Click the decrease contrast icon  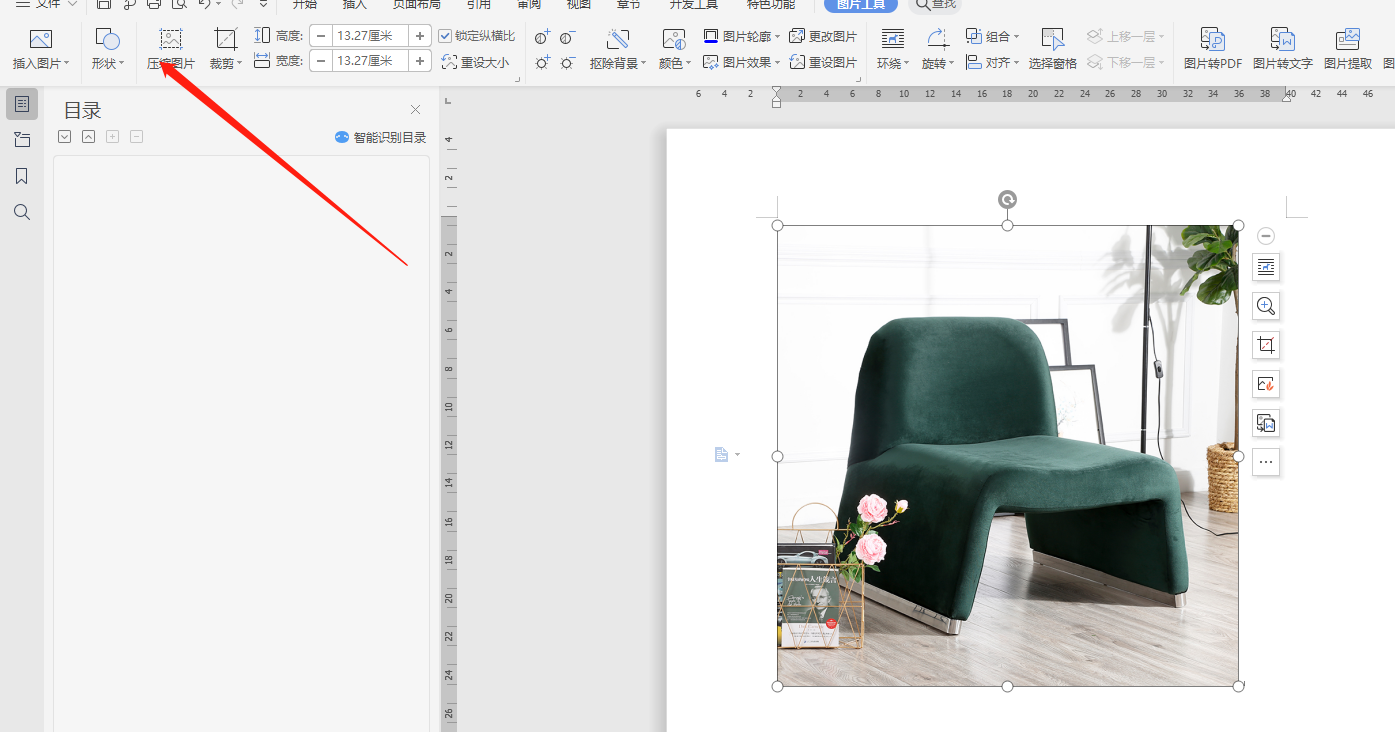tap(567, 37)
